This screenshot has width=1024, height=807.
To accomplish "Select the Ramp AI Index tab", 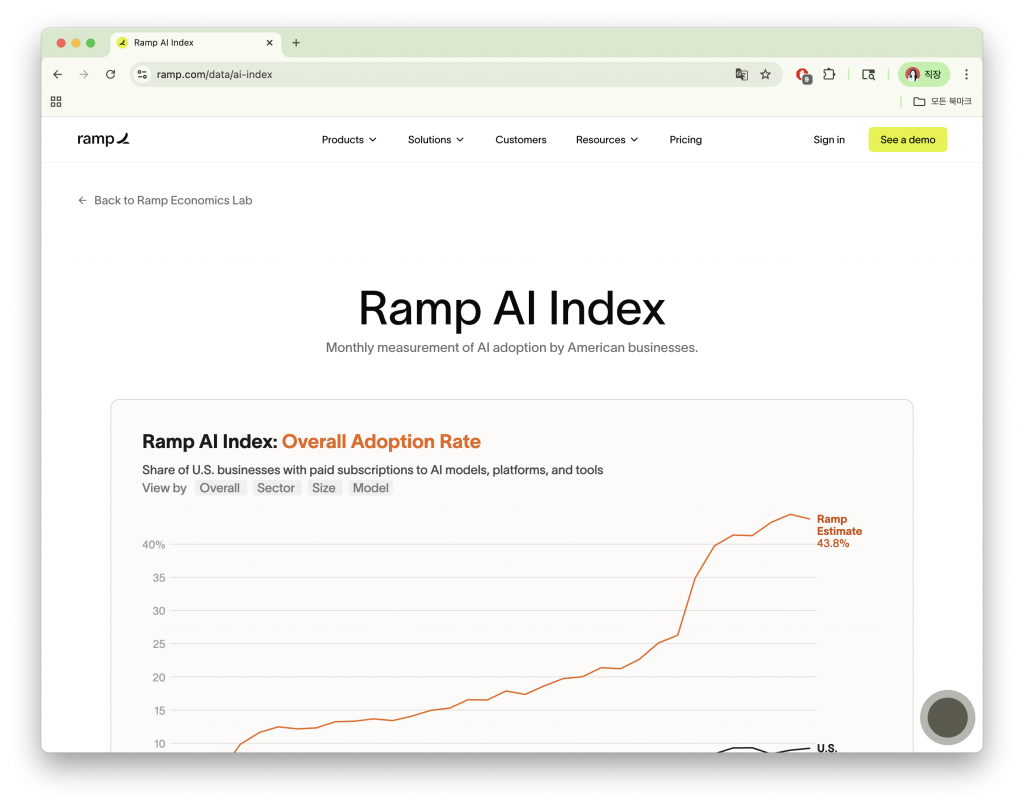I will pyautogui.click(x=196, y=42).
